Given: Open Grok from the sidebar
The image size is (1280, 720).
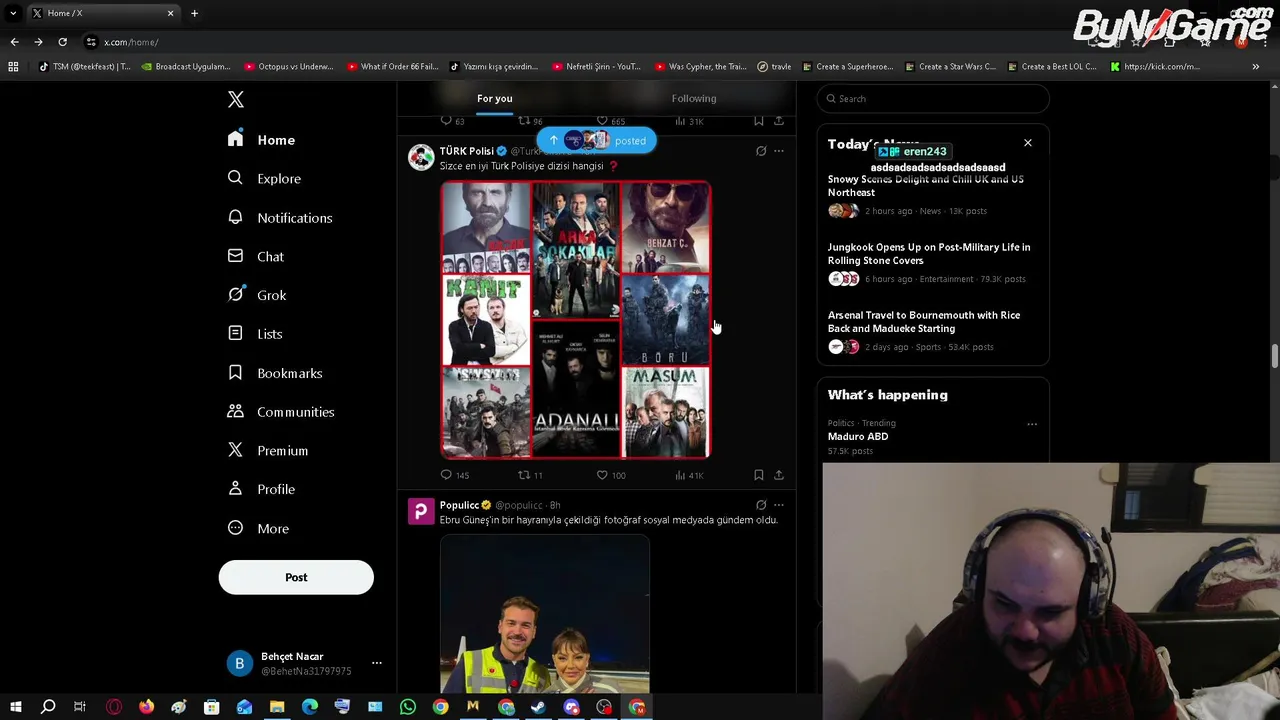Looking at the screenshot, I should click(x=258, y=295).
